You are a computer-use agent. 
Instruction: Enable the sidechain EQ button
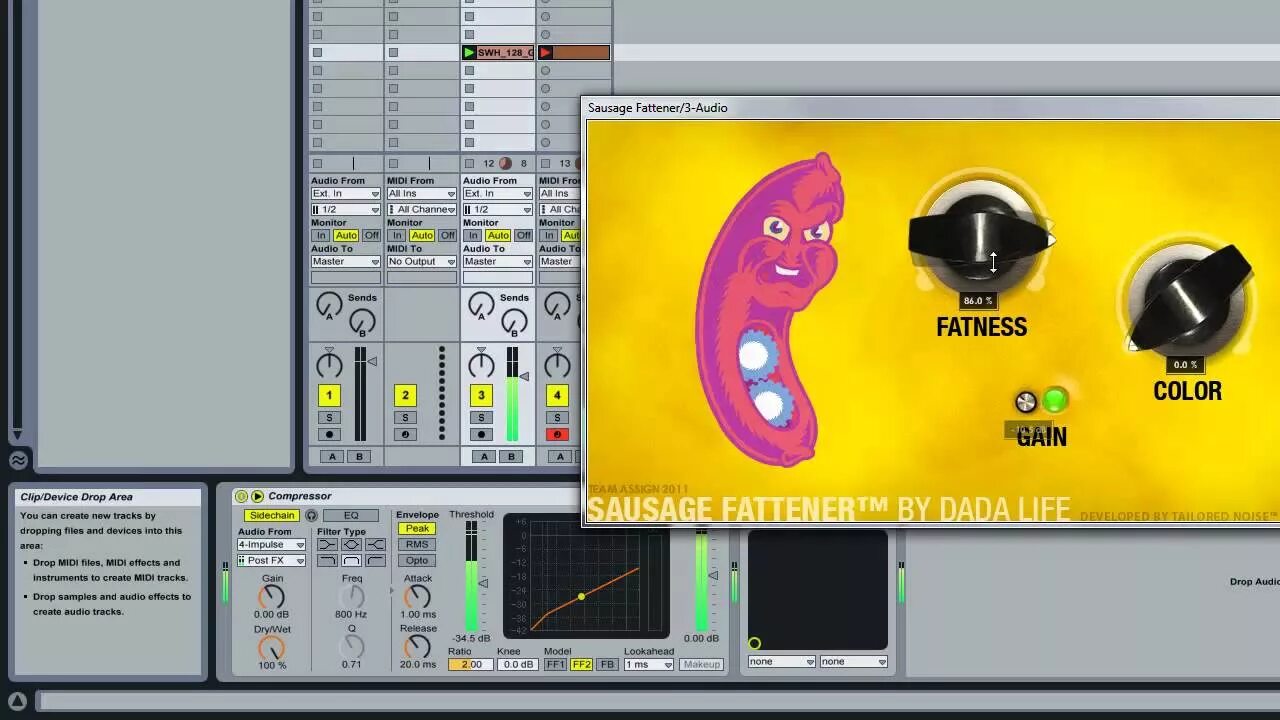tap(352, 516)
